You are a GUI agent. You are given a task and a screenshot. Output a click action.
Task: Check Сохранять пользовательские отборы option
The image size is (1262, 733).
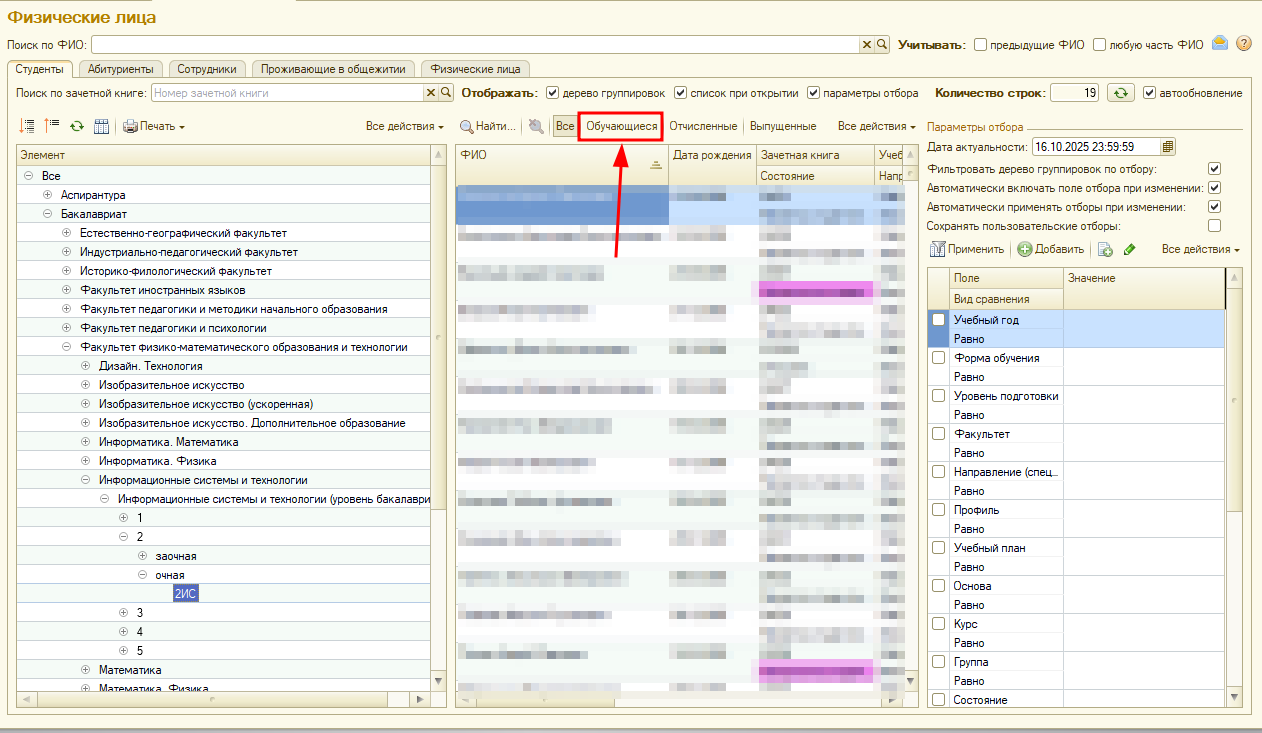pyautogui.click(x=1214, y=226)
